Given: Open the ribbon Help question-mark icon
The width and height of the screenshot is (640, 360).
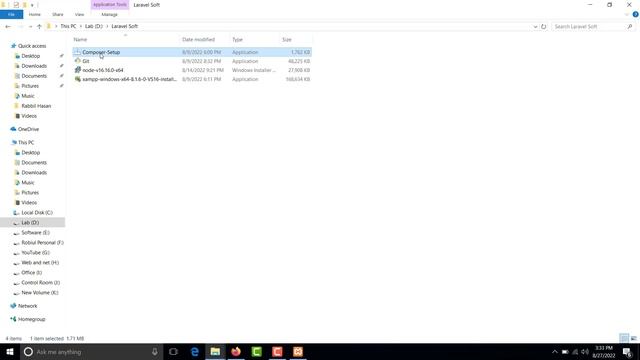Looking at the screenshot, I should point(636,14).
